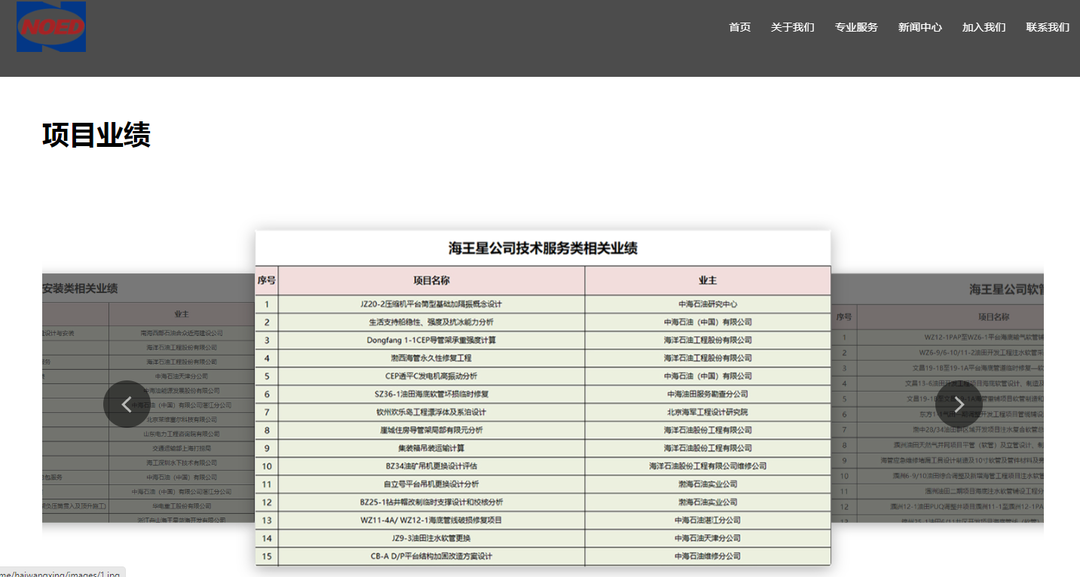Select 加入我们 in navigation bar
This screenshot has height=577, width=1080.
(x=983, y=27)
